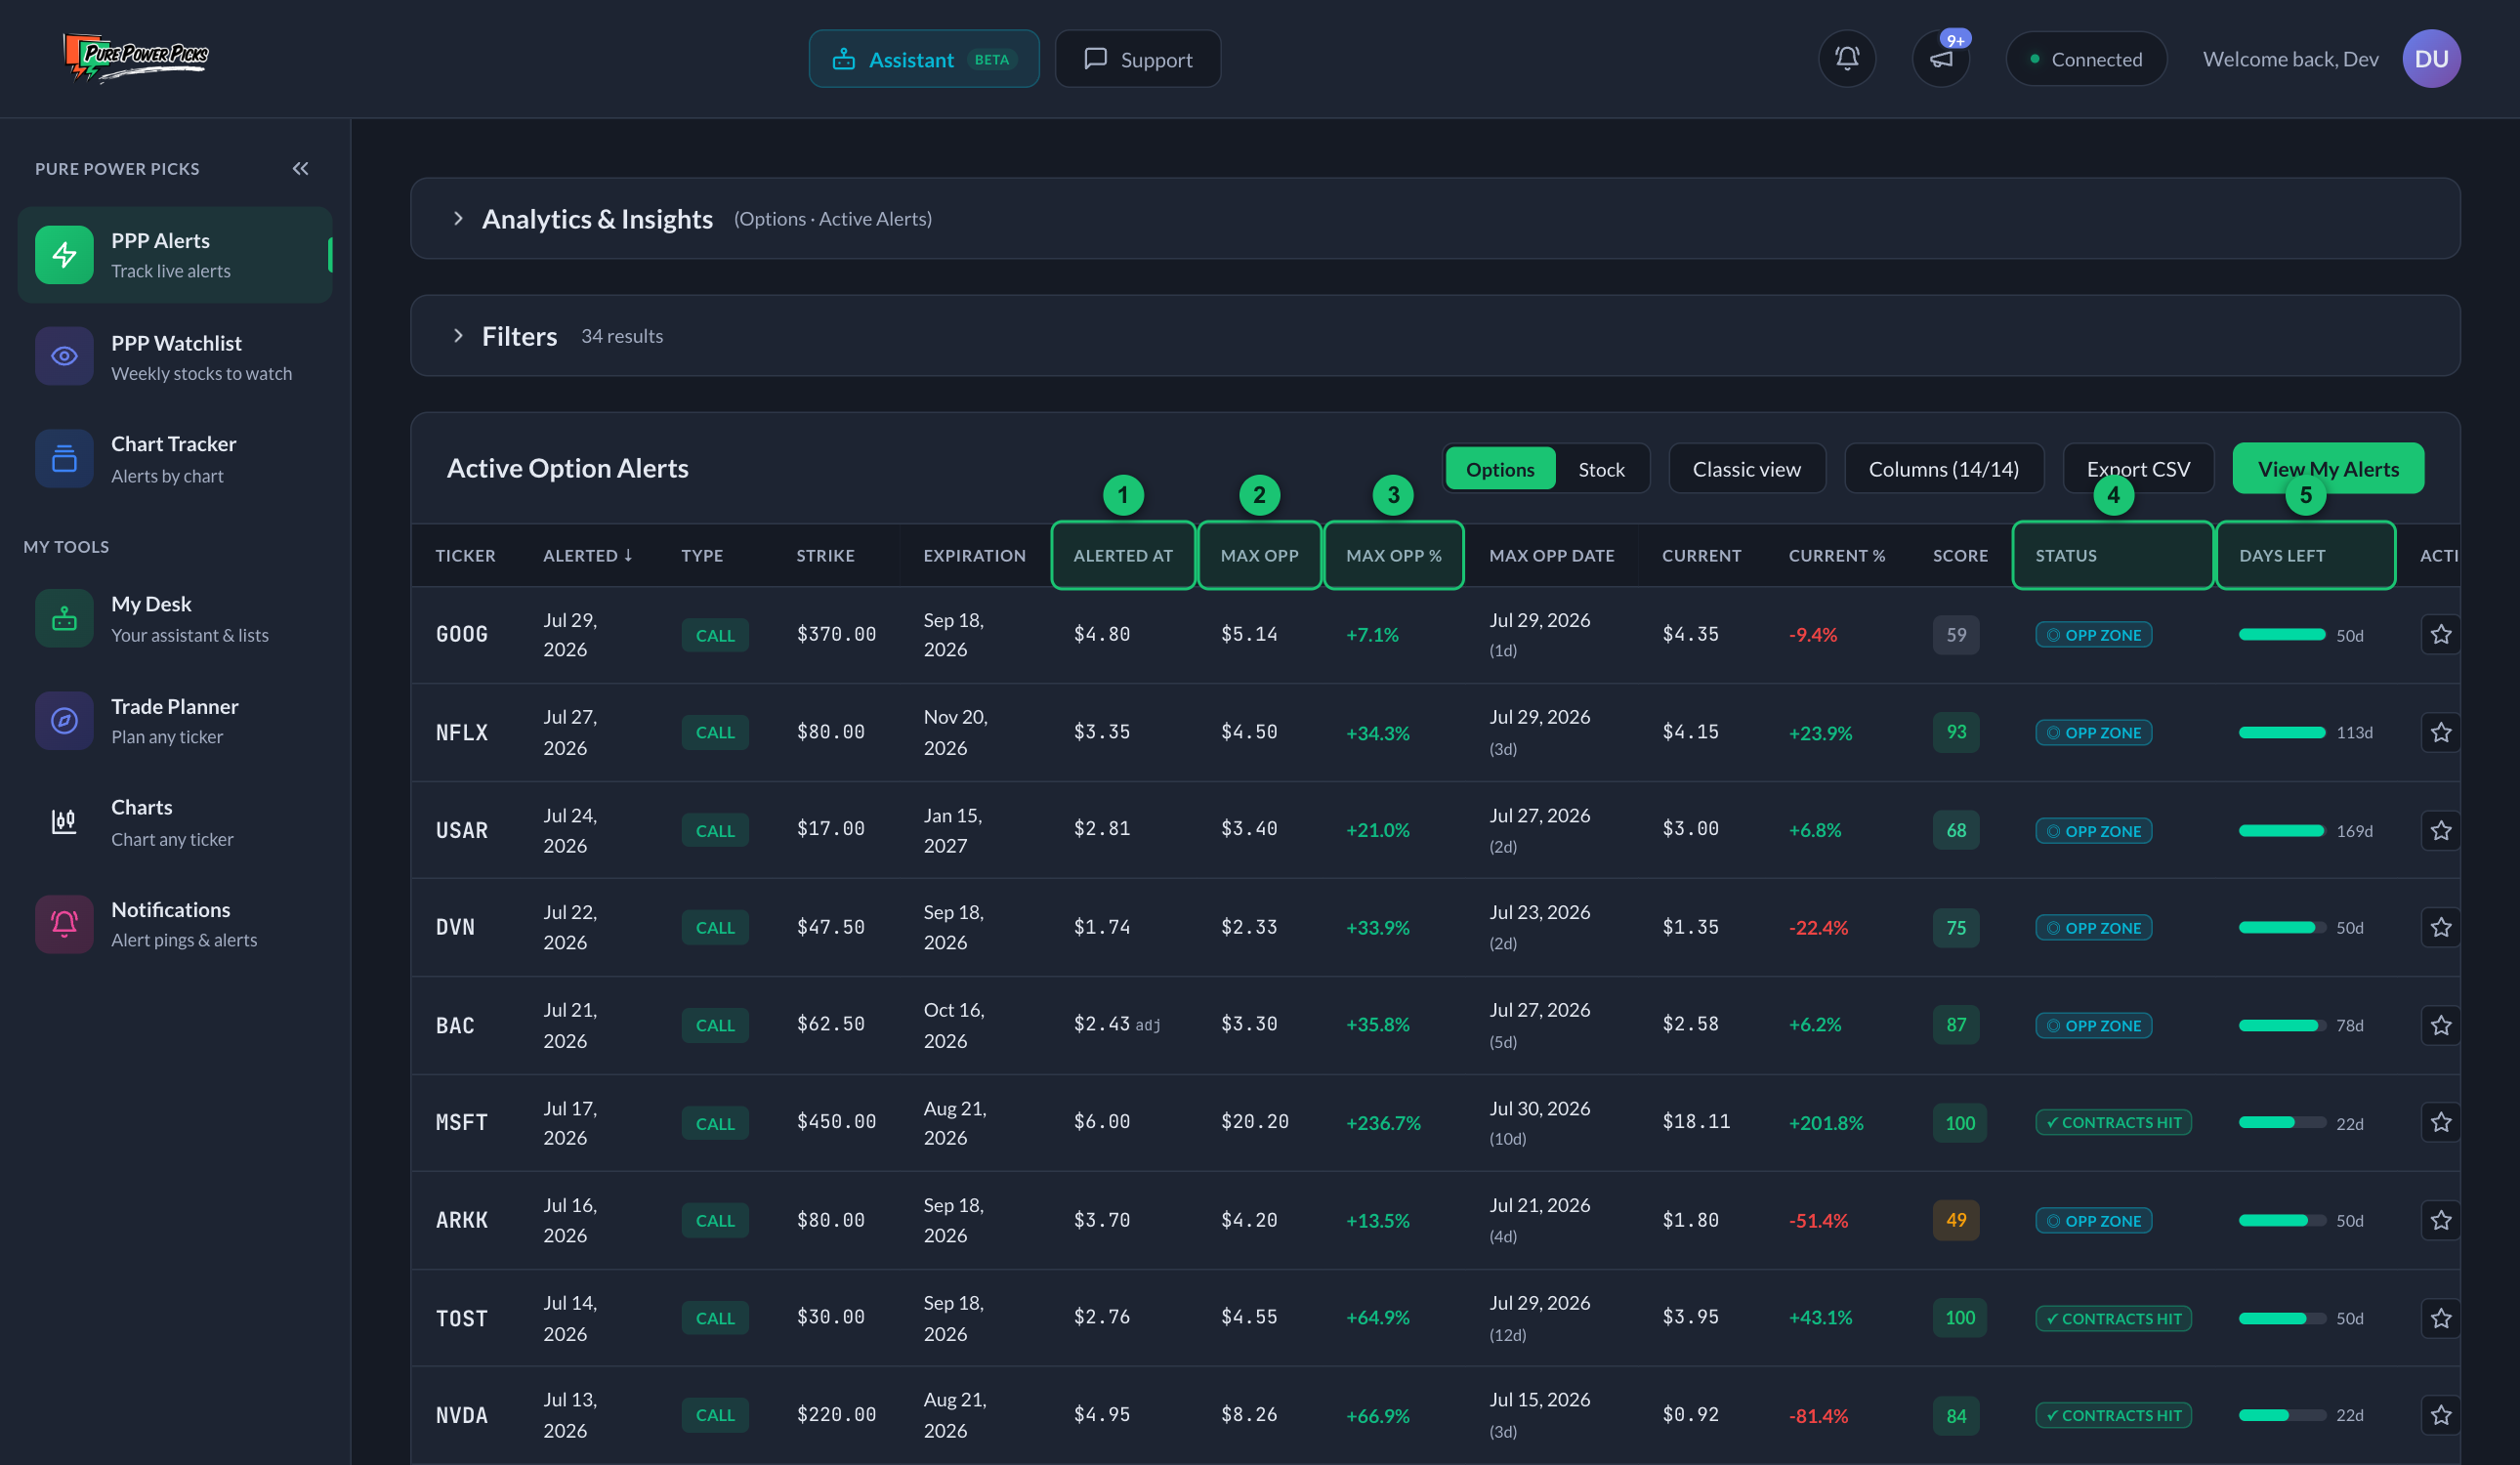Open the notification bell in header

click(1846, 59)
